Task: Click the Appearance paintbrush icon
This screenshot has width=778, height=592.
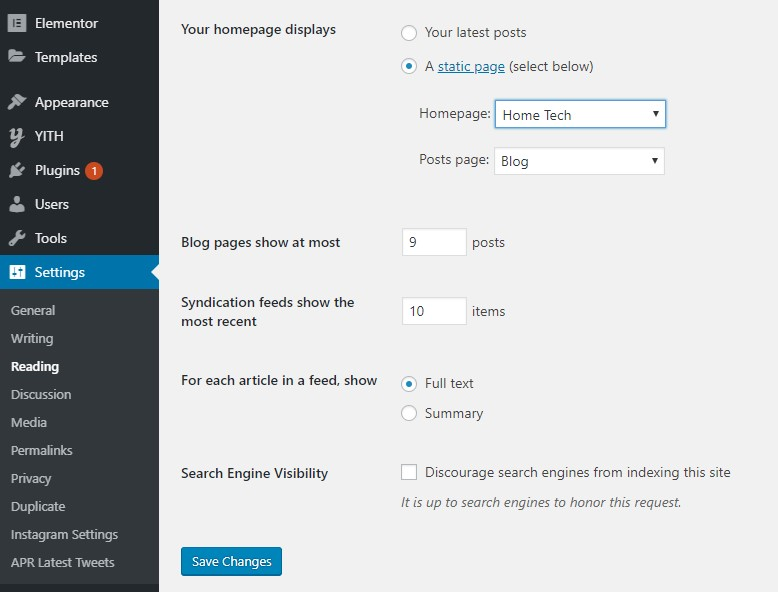Action: coord(17,102)
